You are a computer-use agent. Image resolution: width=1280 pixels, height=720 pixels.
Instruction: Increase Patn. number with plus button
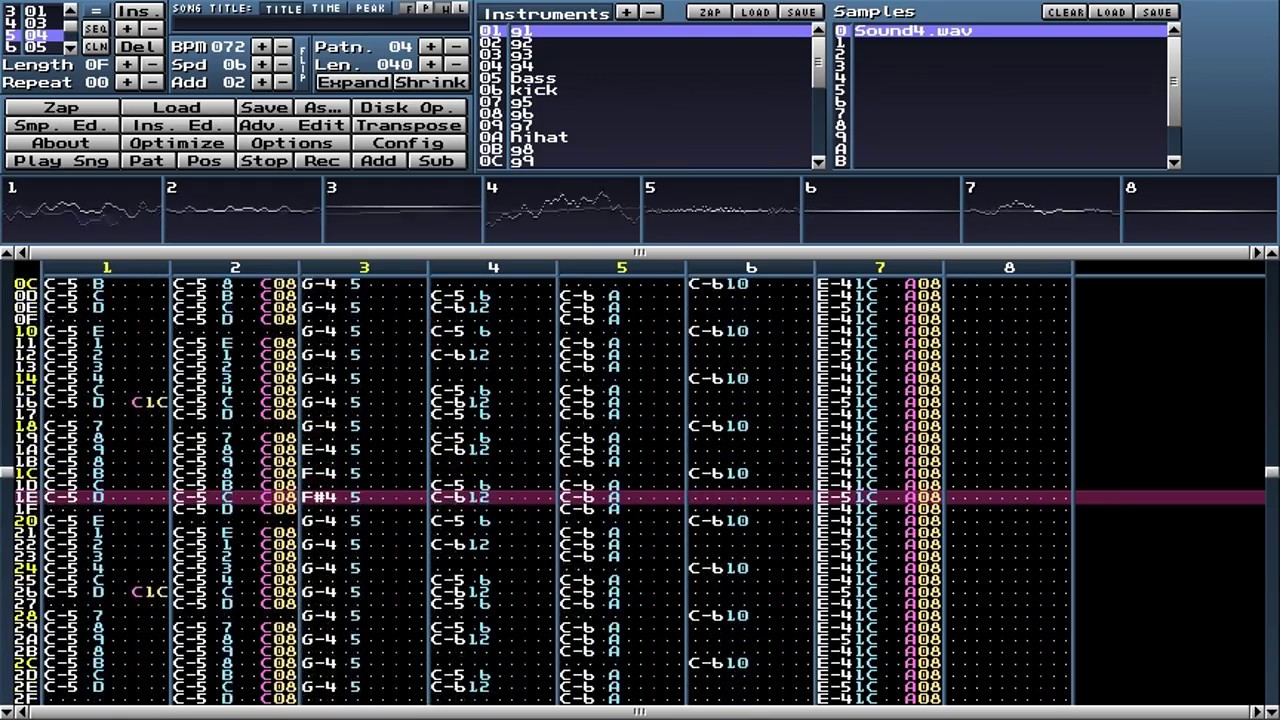(x=430, y=47)
